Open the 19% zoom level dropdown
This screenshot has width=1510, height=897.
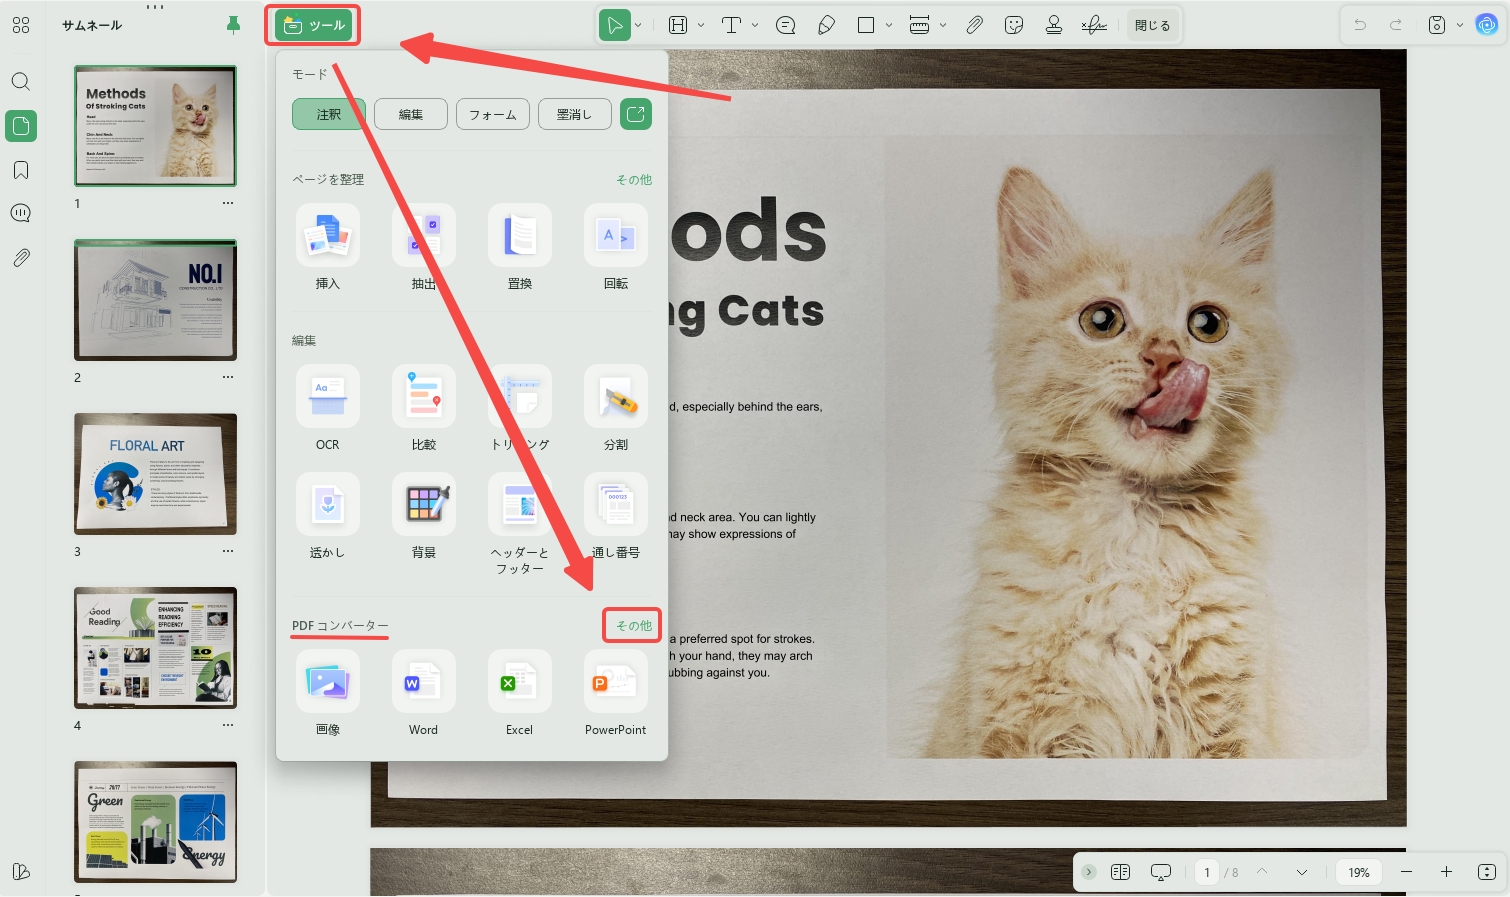pyautogui.click(x=1359, y=872)
